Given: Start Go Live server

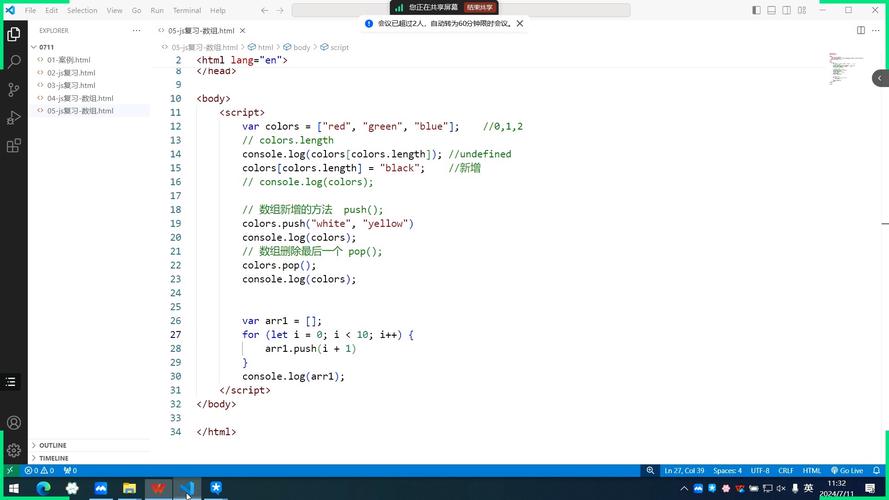Looking at the screenshot, I should [x=847, y=471].
